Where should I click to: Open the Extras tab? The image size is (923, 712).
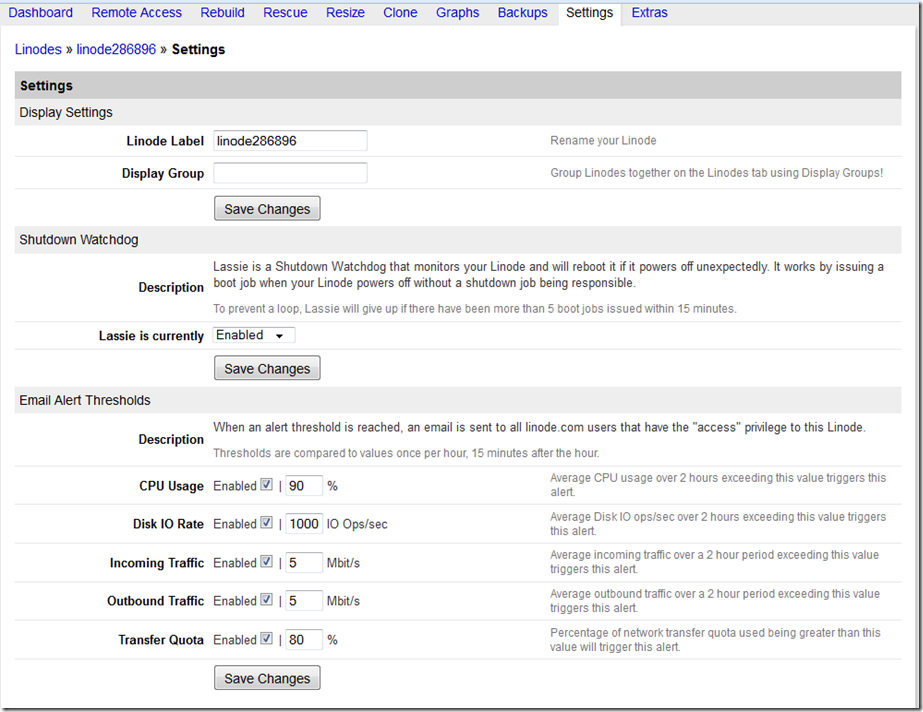650,12
